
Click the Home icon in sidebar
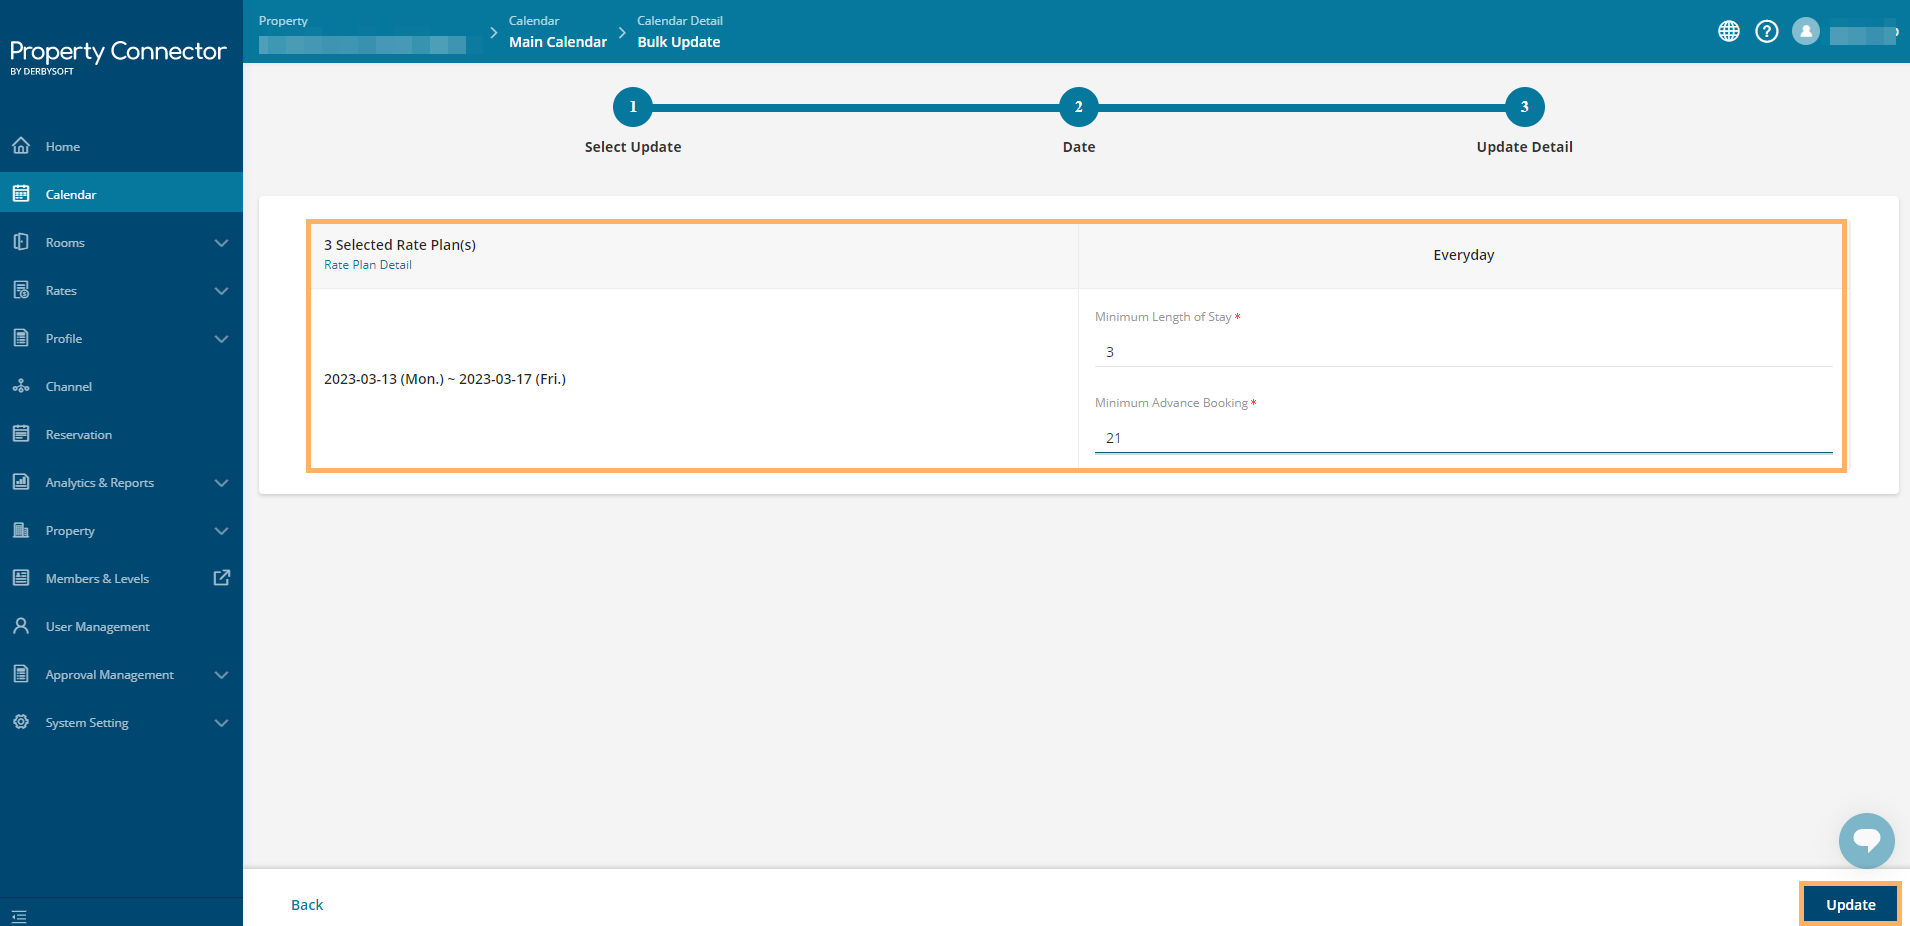tap(21, 146)
